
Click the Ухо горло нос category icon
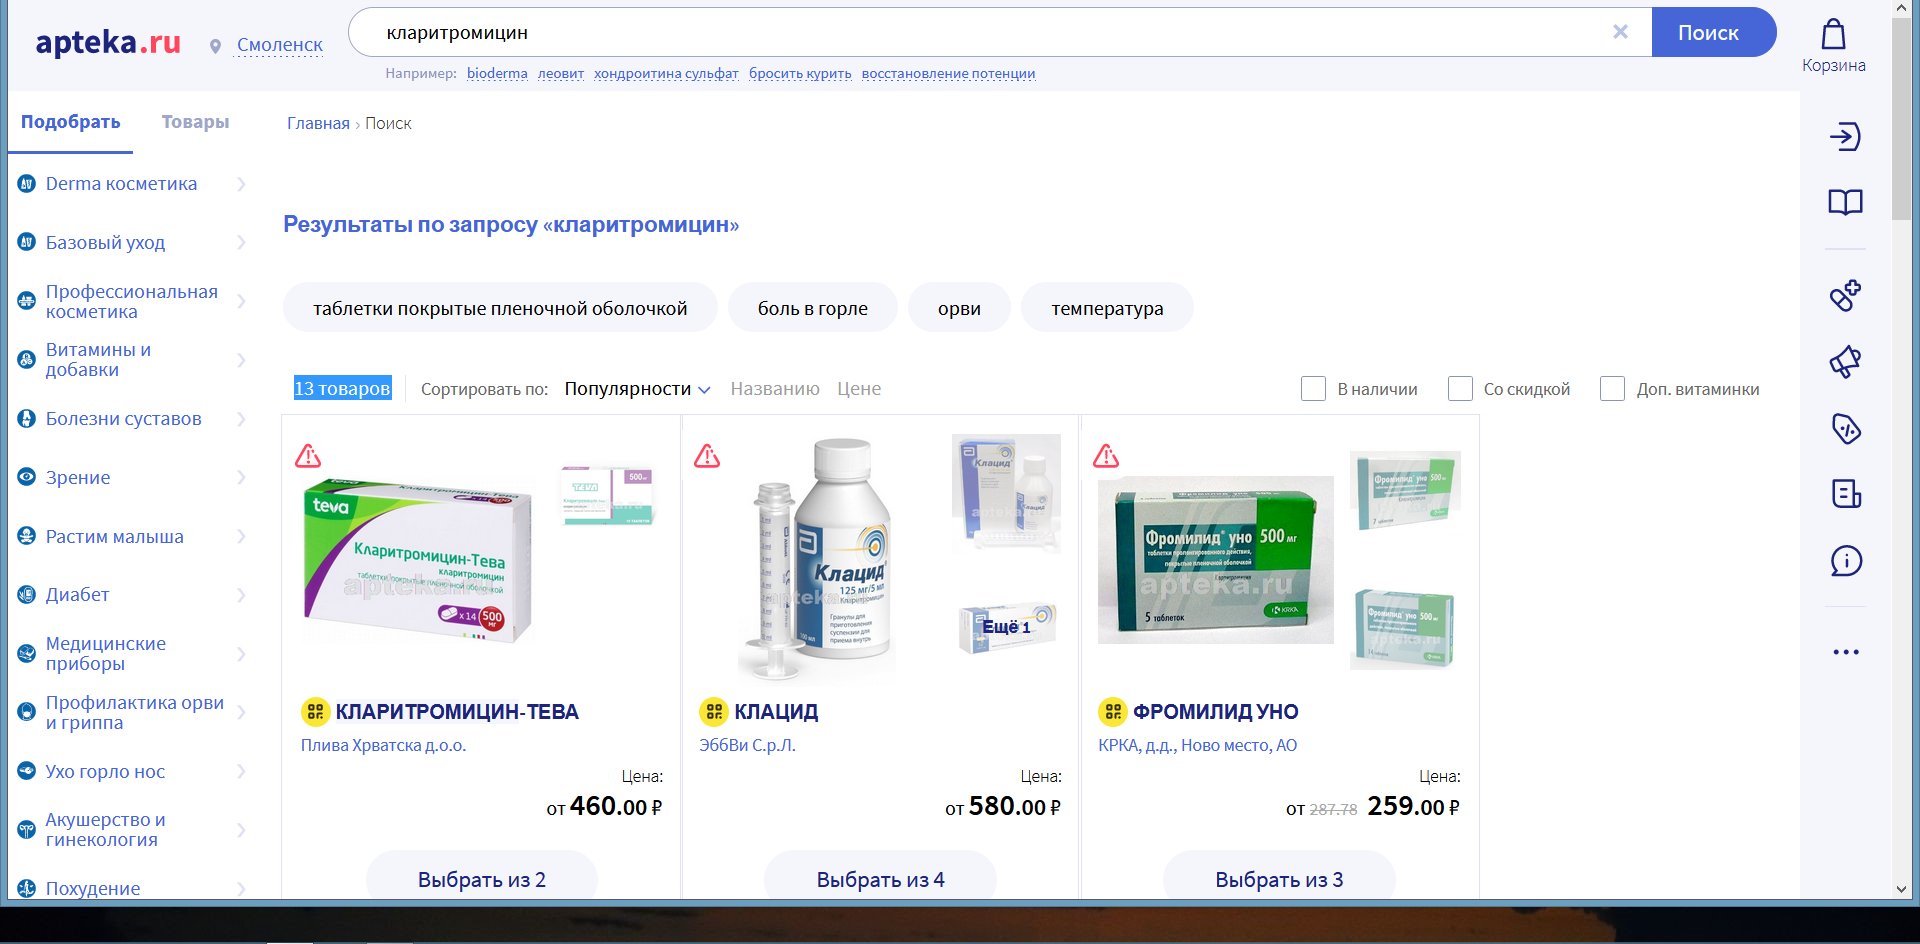click(x=27, y=771)
